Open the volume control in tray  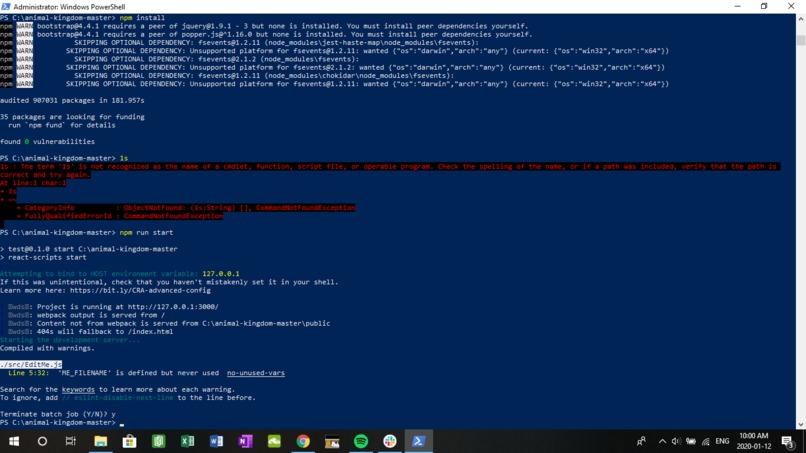tap(676, 441)
